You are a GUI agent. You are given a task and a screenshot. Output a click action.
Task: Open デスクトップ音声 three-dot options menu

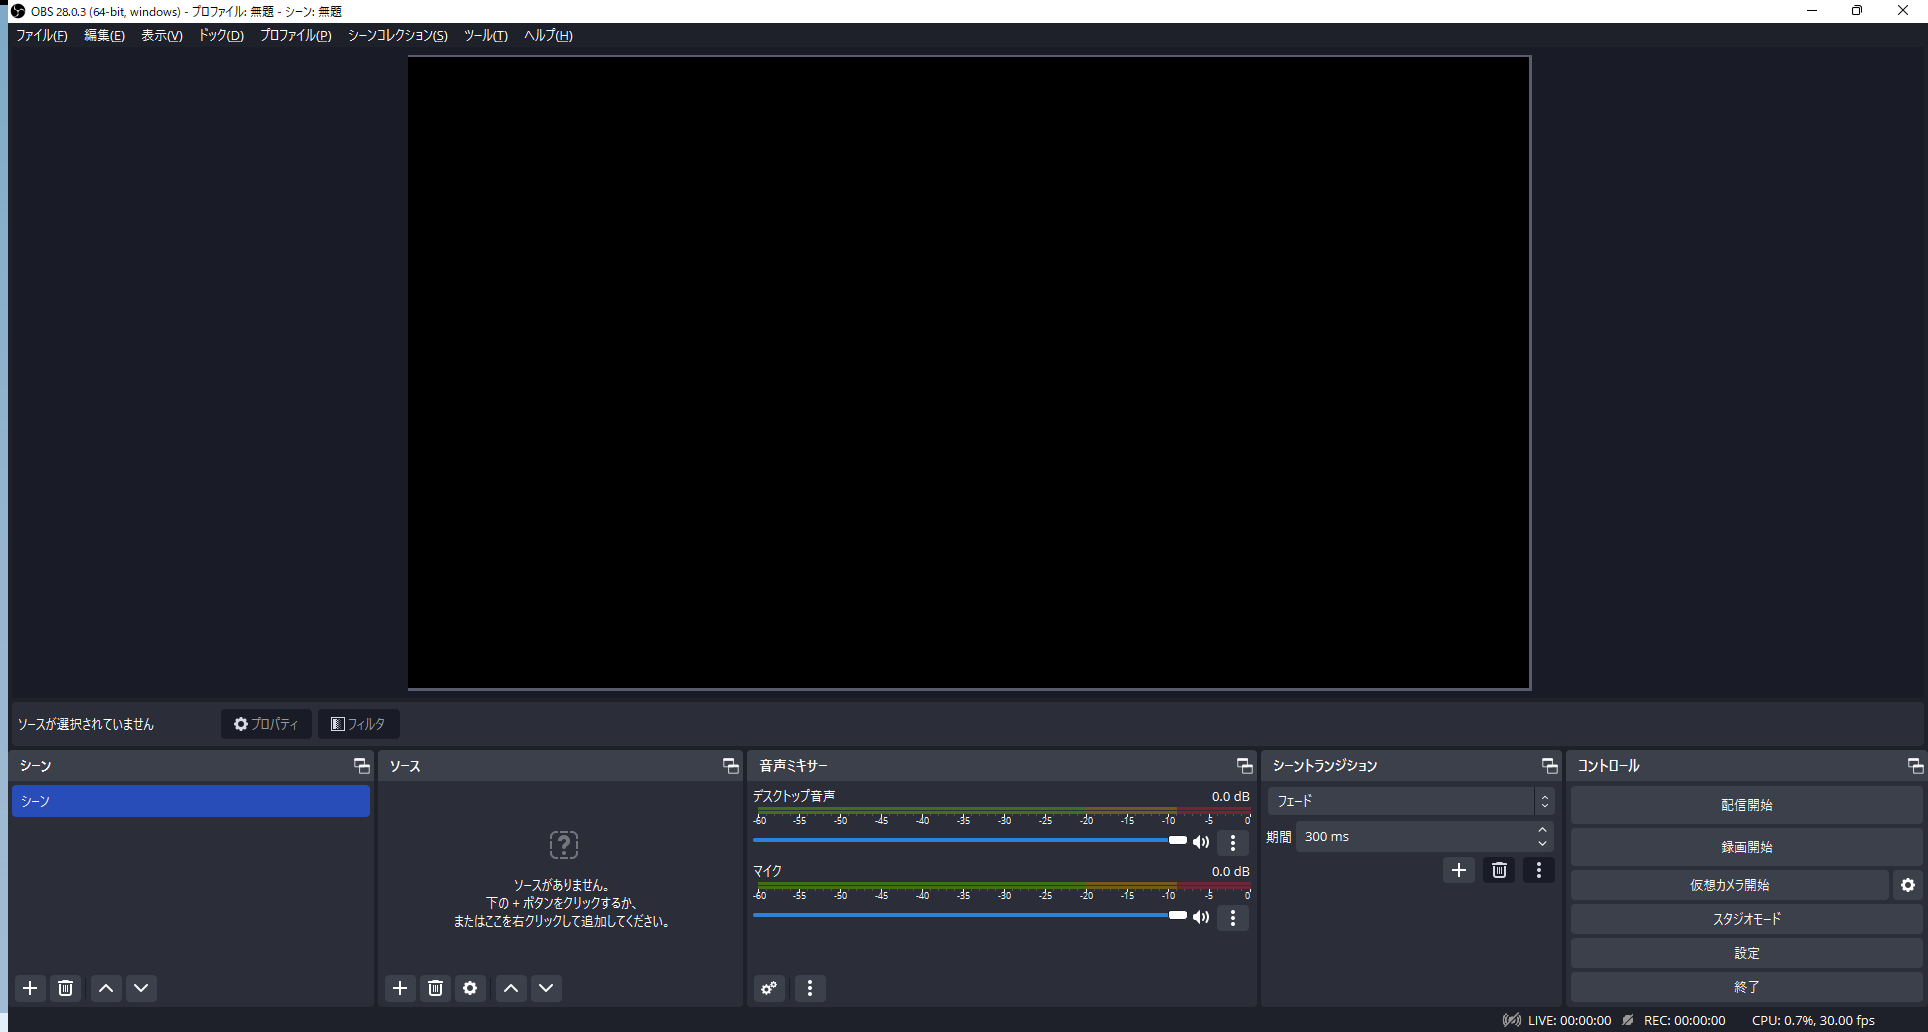tap(1233, 843)
